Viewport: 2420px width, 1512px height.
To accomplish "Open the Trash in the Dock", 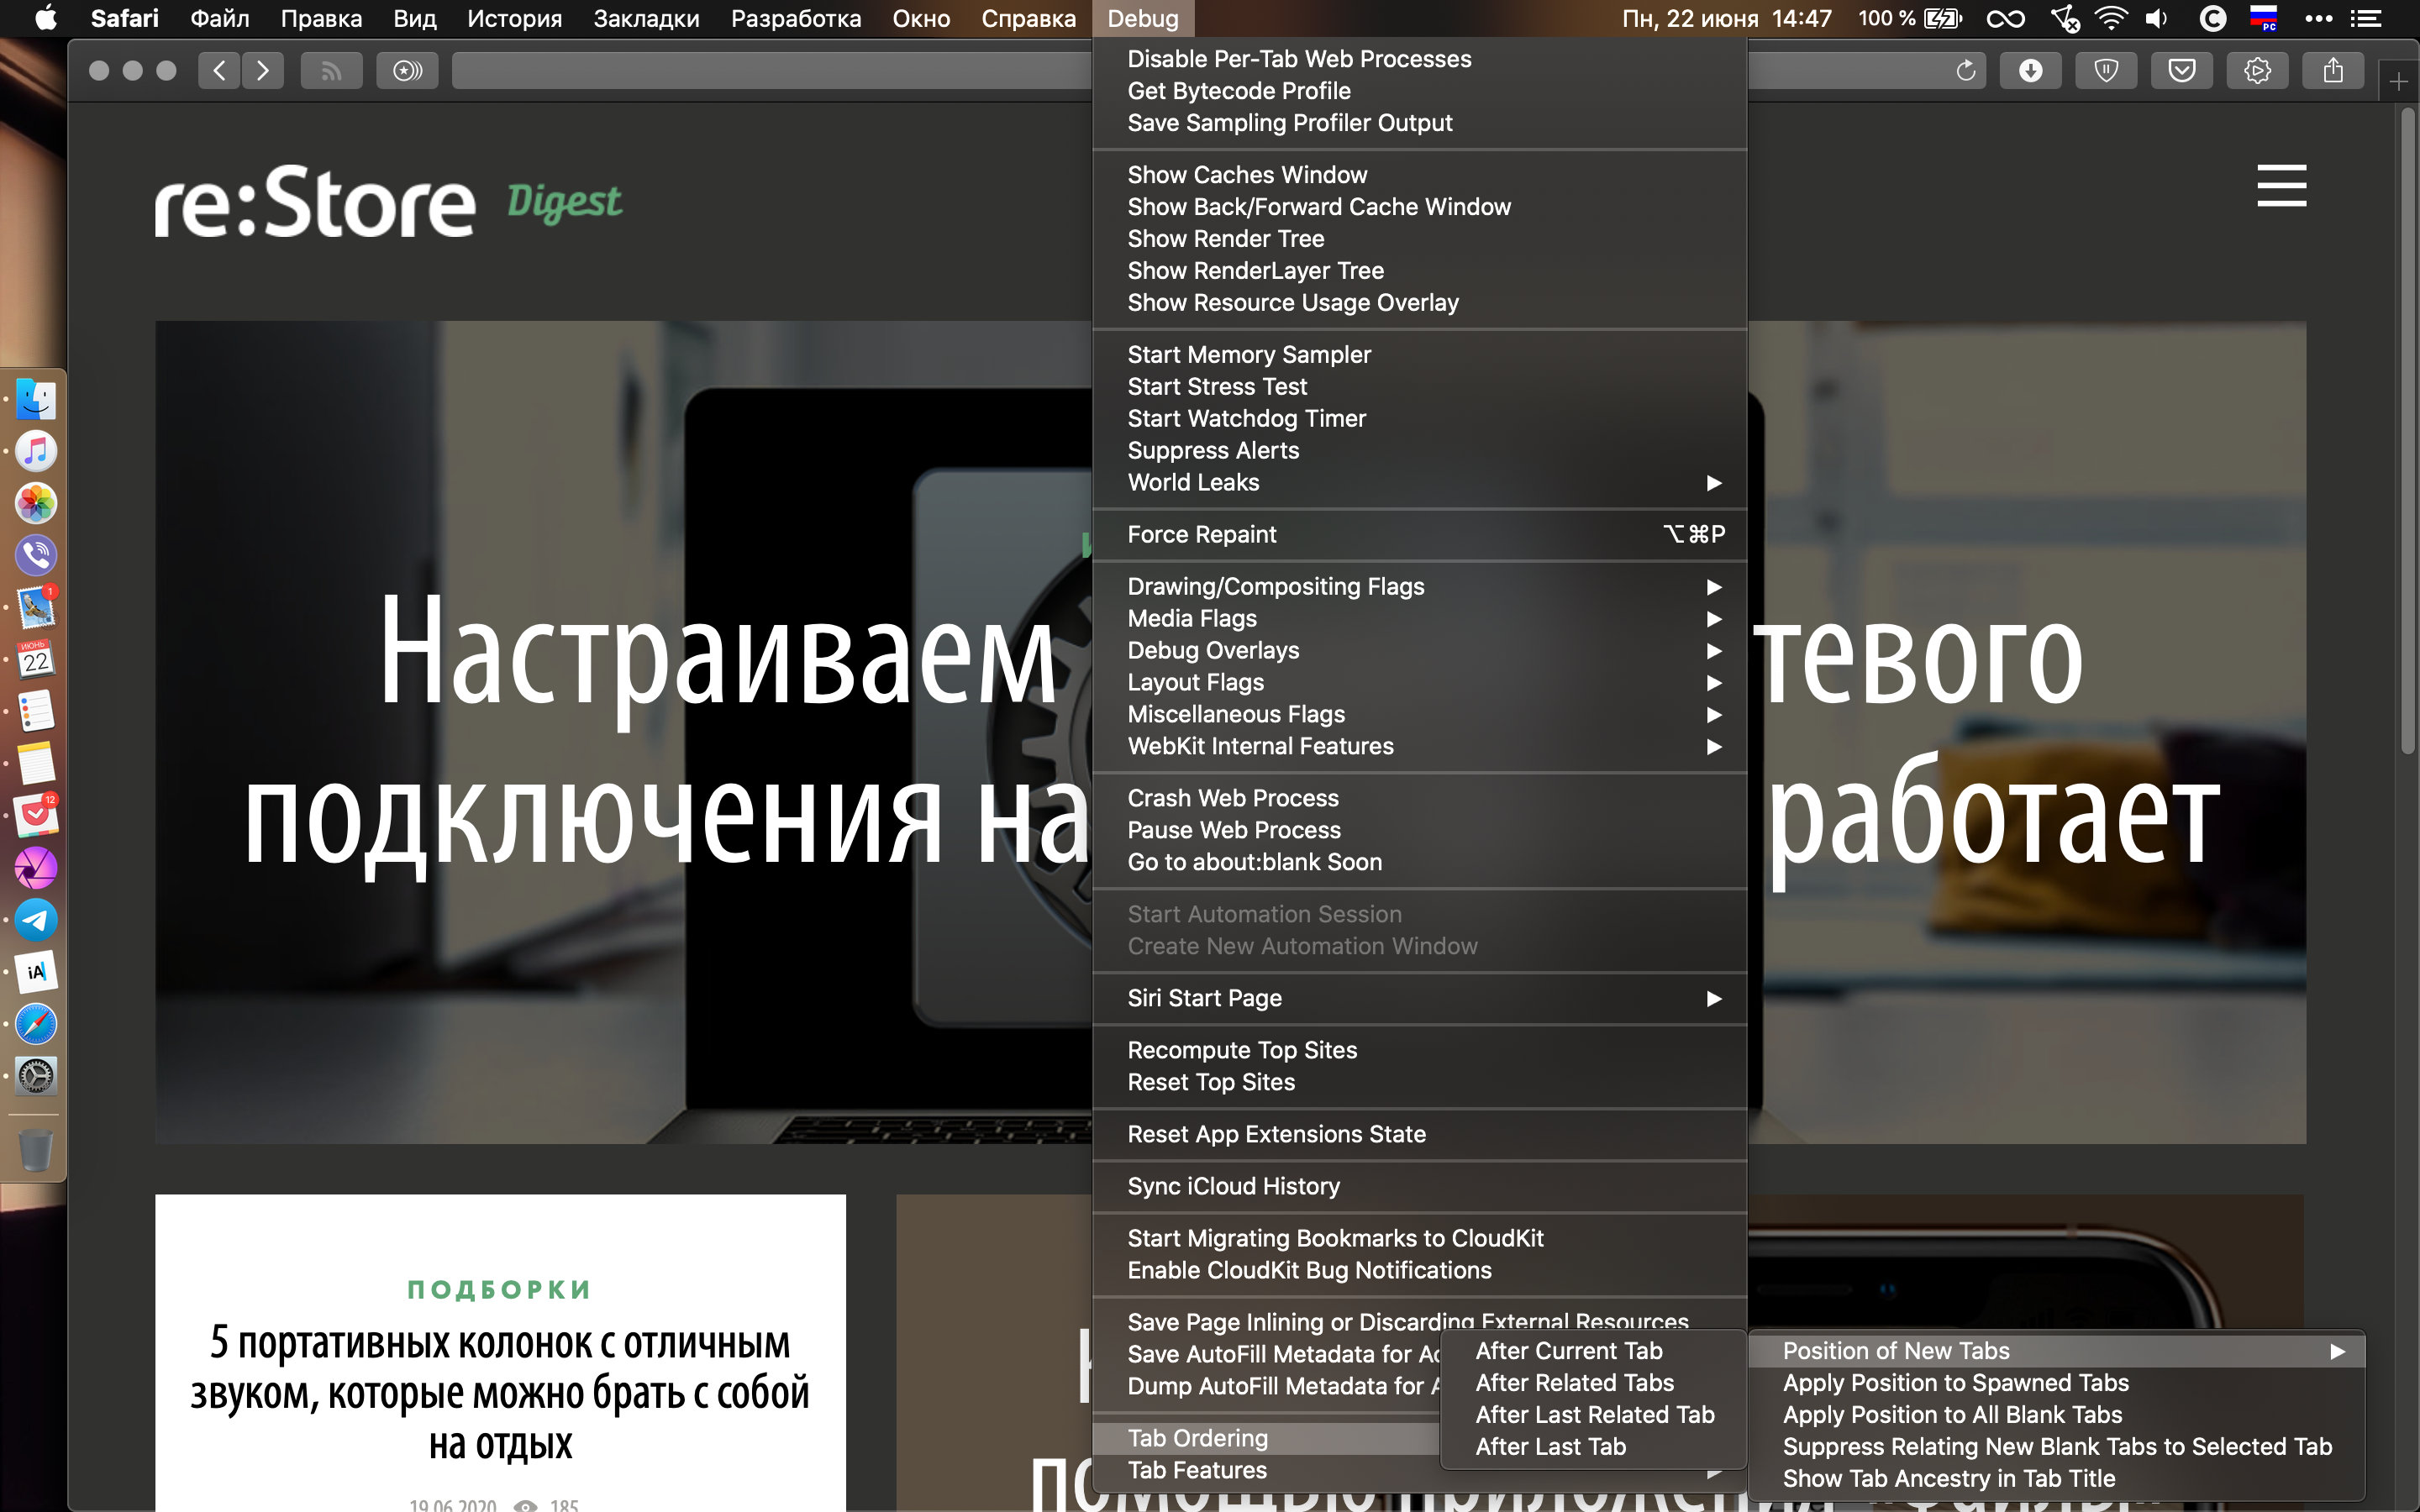I will point(36,1150).
